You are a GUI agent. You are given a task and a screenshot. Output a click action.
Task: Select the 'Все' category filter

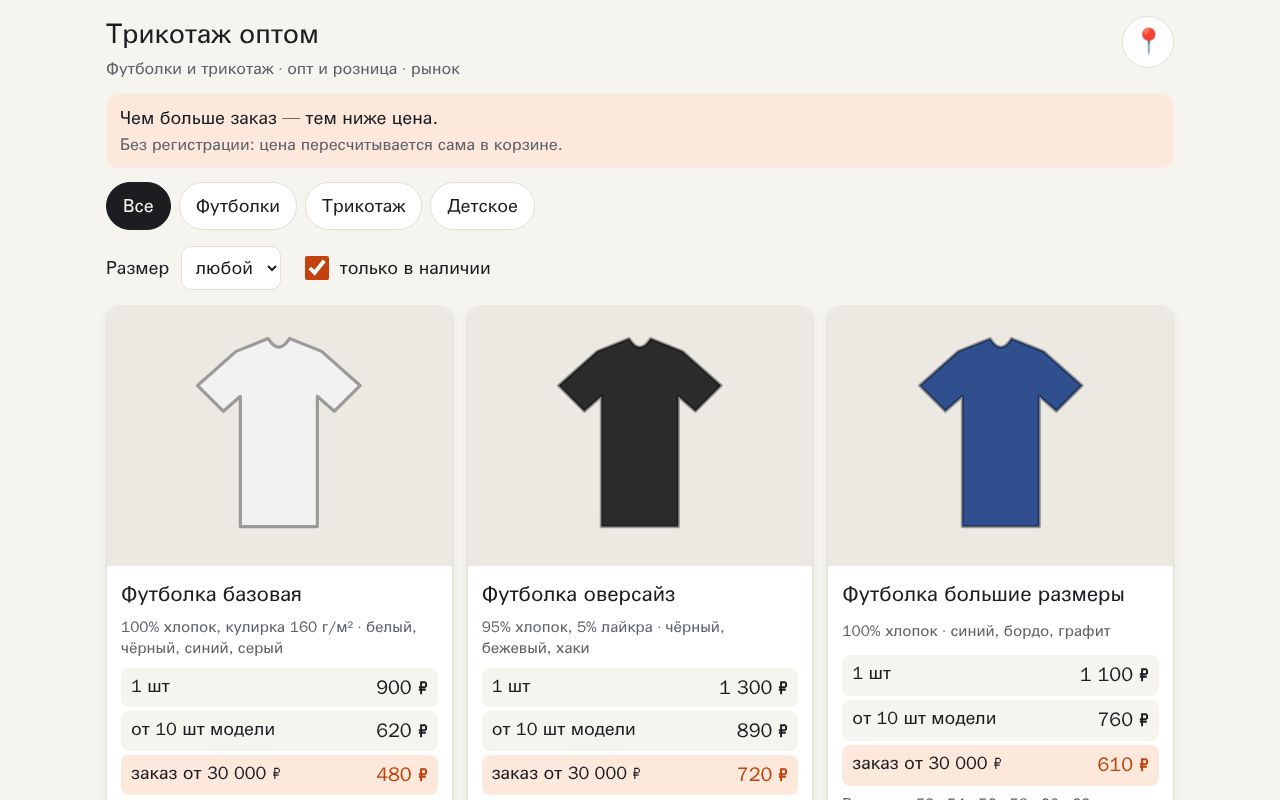pyautogui.click(x=138, y=206)
